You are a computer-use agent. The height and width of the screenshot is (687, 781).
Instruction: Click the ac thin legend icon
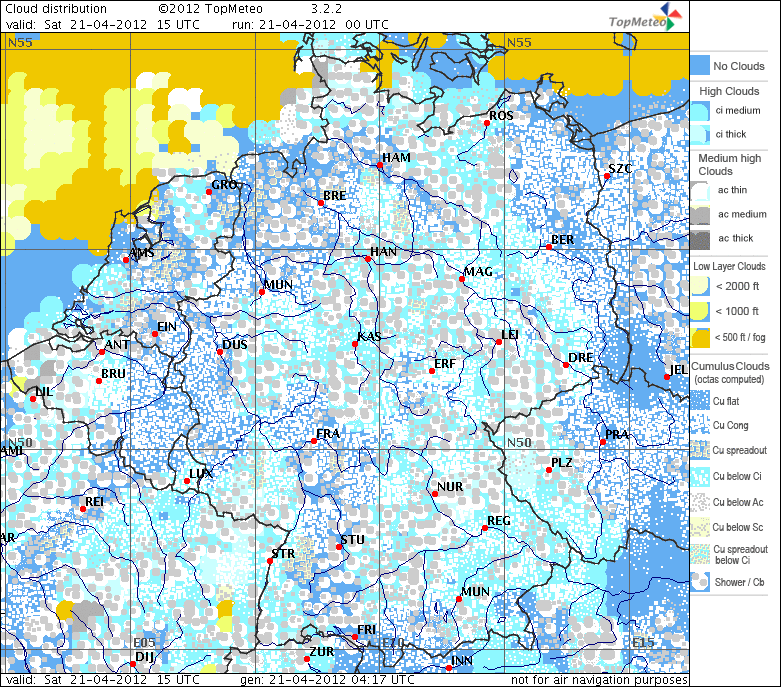pyautogui.click(x=700, y=191)
